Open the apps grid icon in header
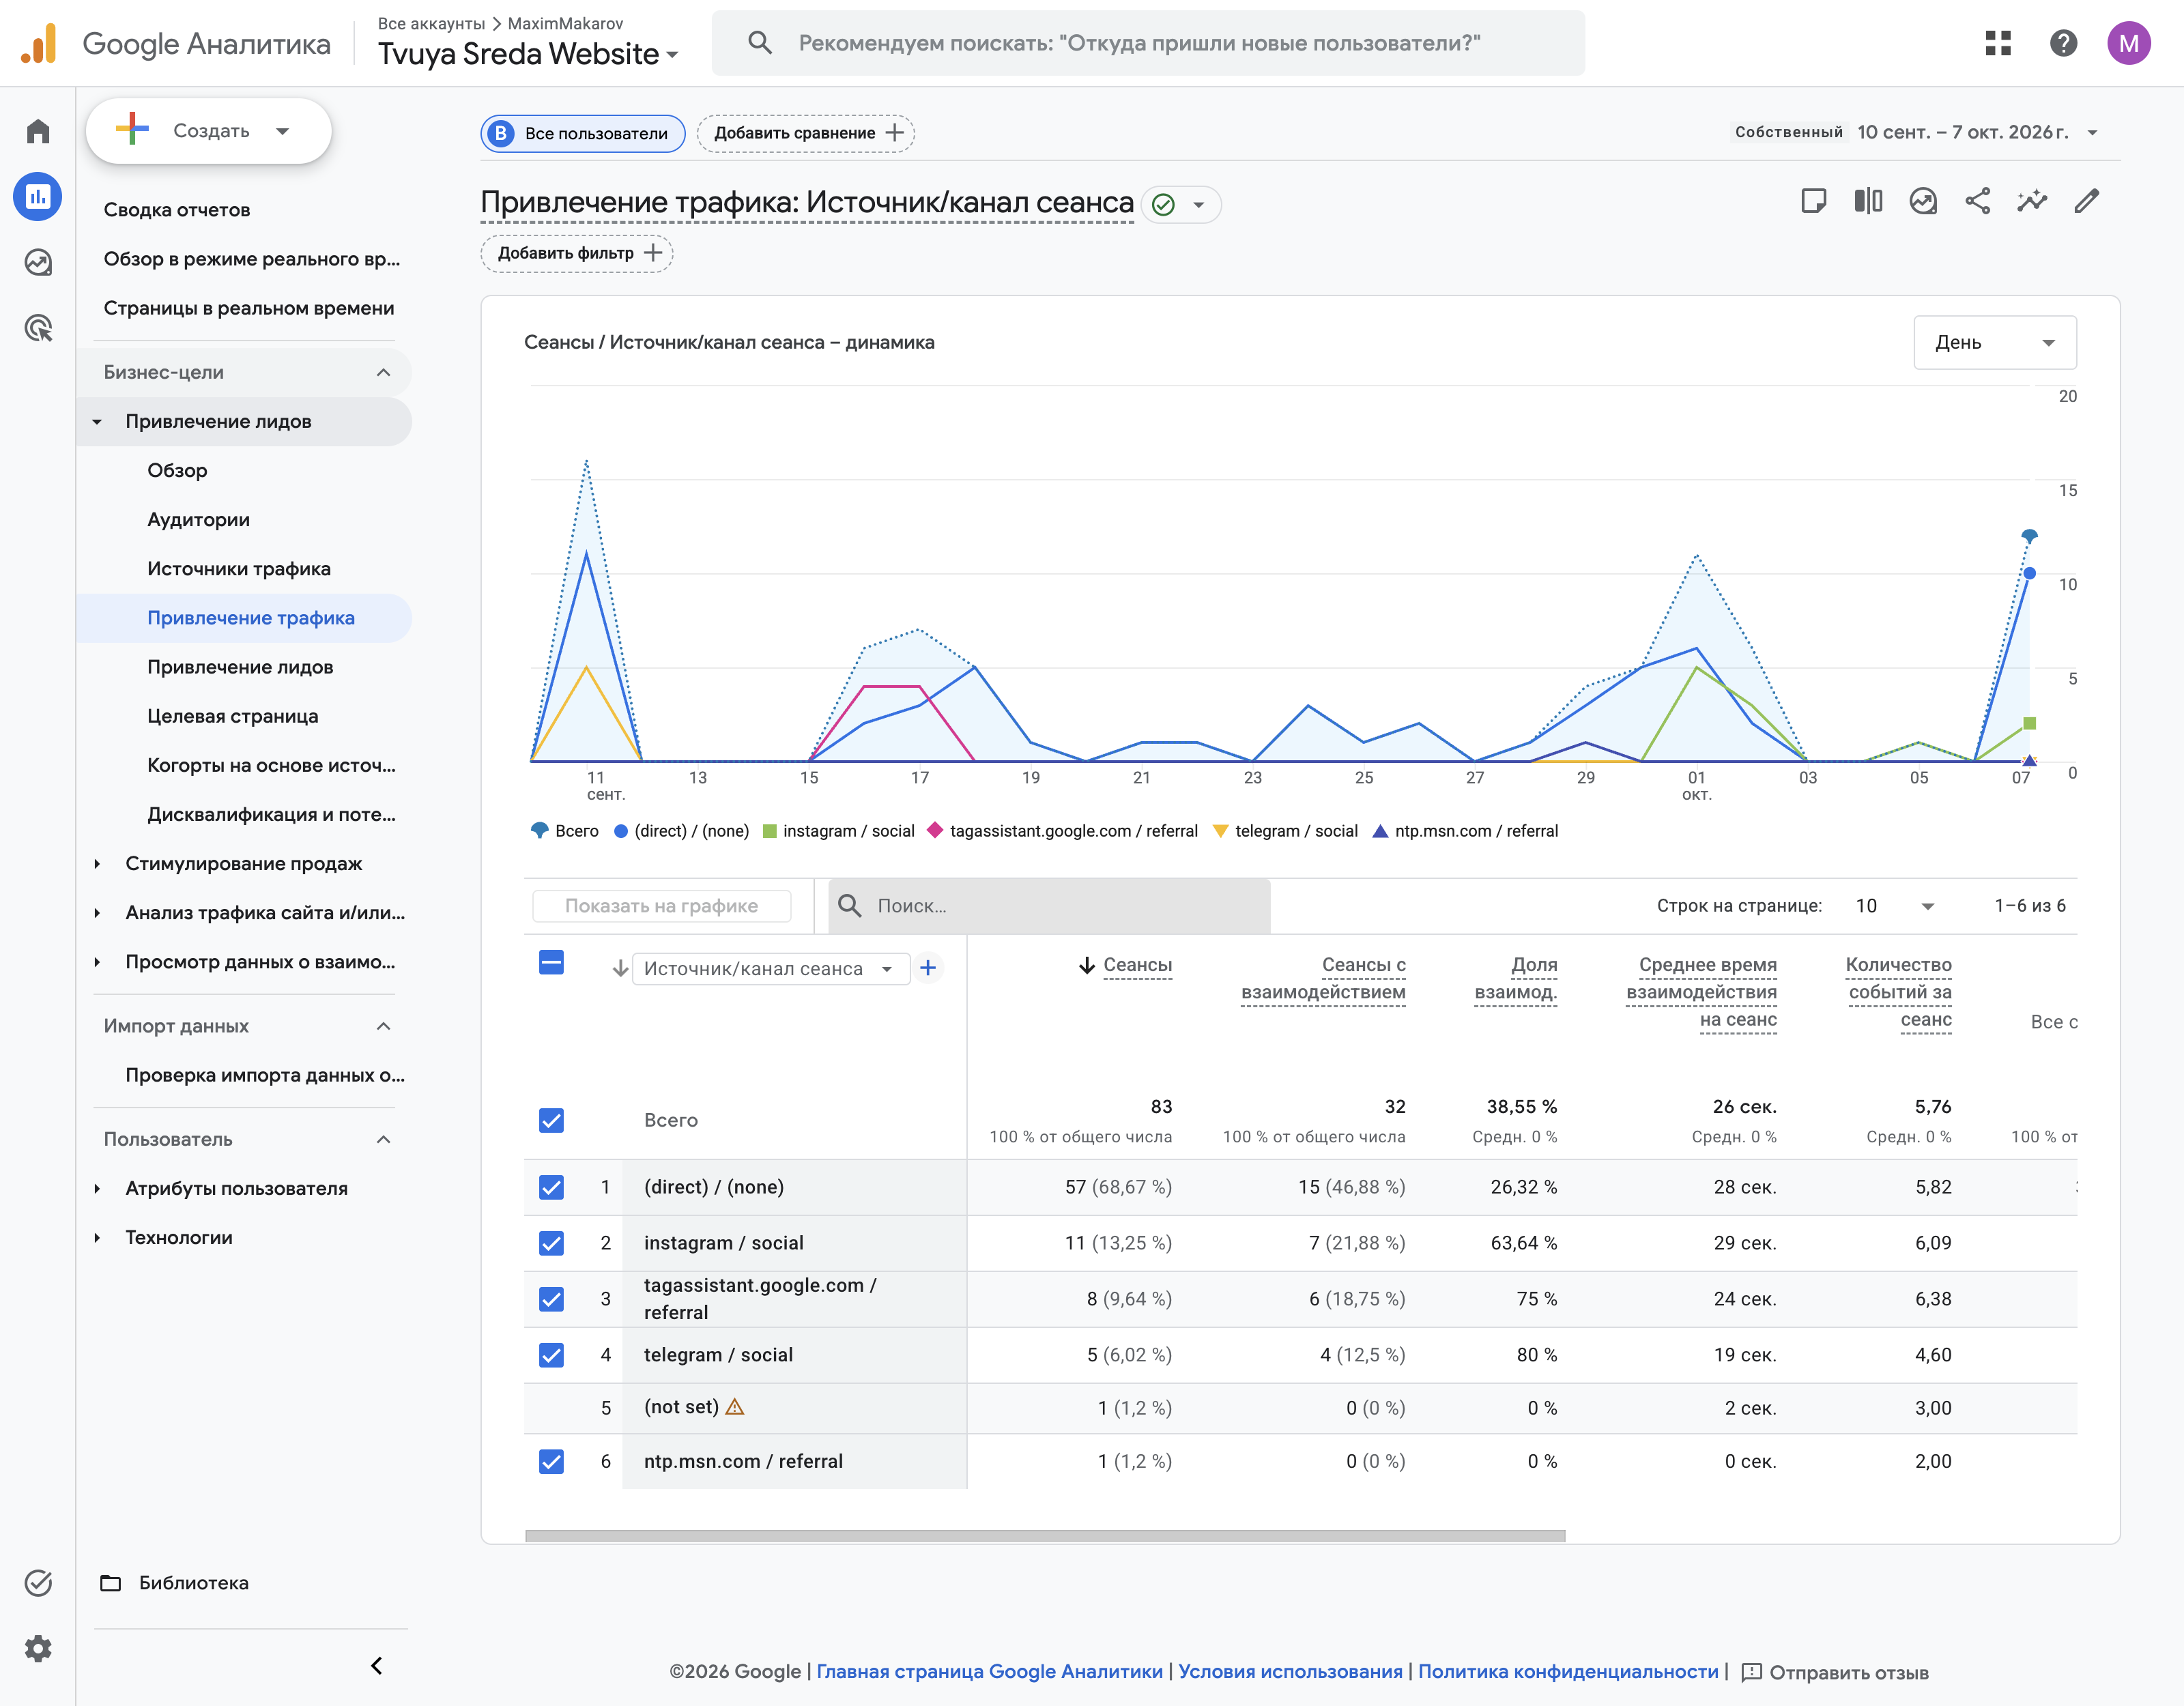The image size is (2184, 1706). (1998, 43)
